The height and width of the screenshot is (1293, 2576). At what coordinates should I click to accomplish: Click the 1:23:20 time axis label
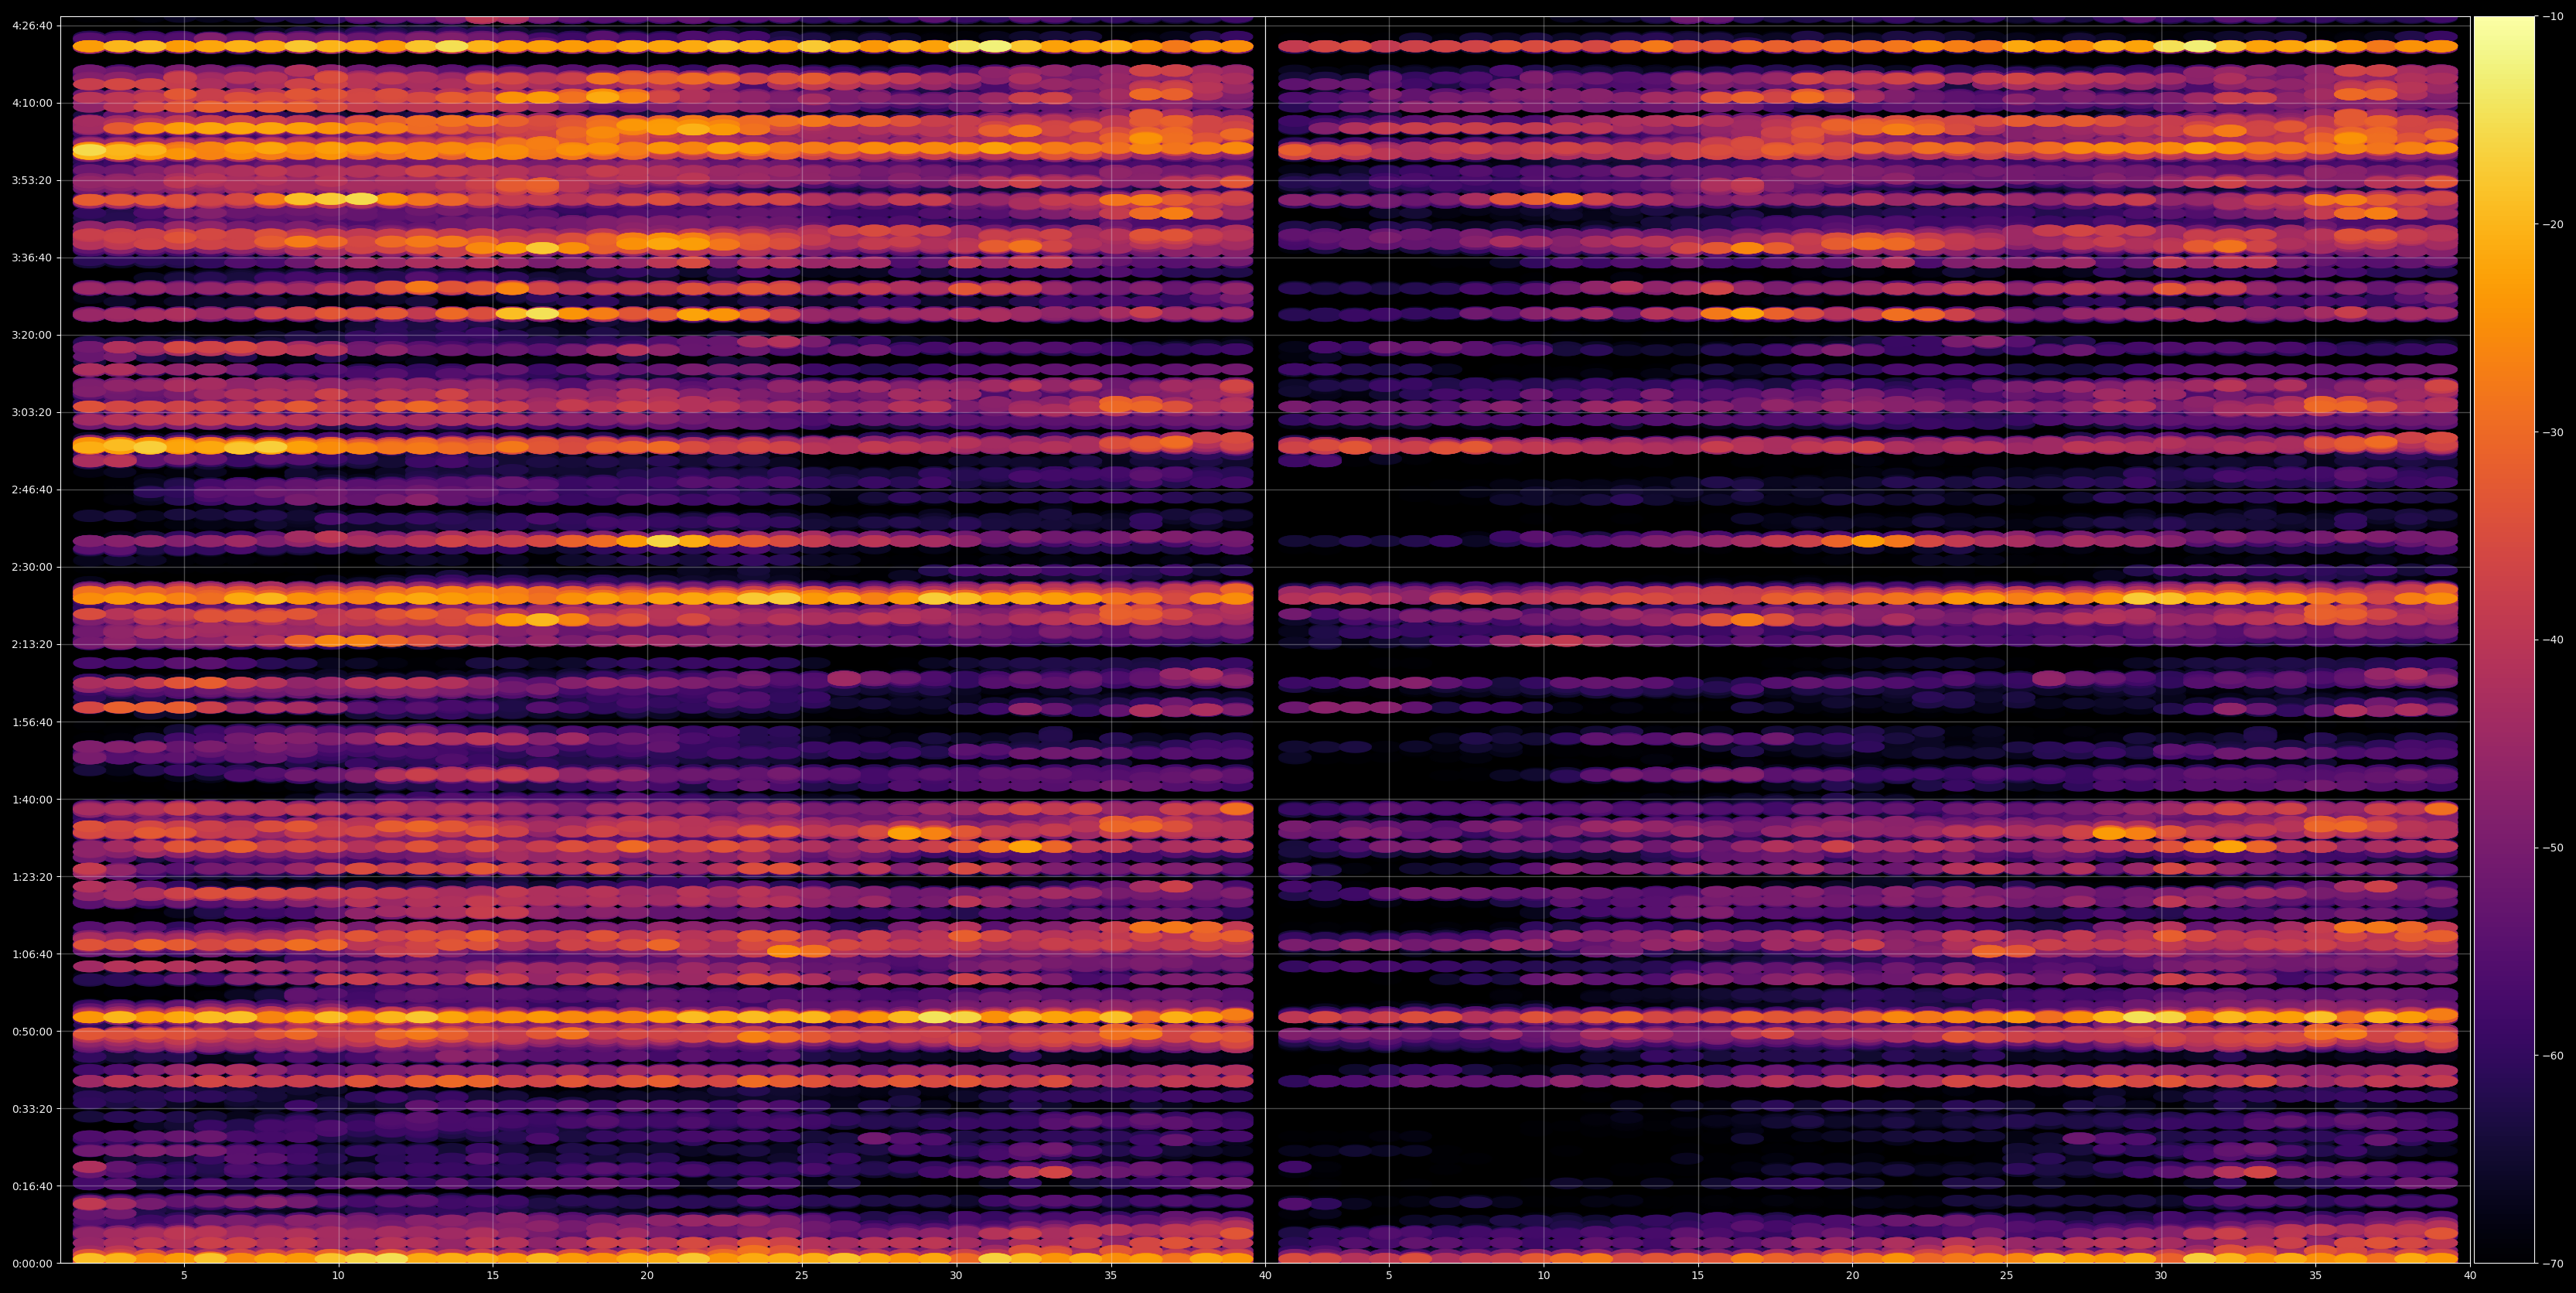point(32,877)
